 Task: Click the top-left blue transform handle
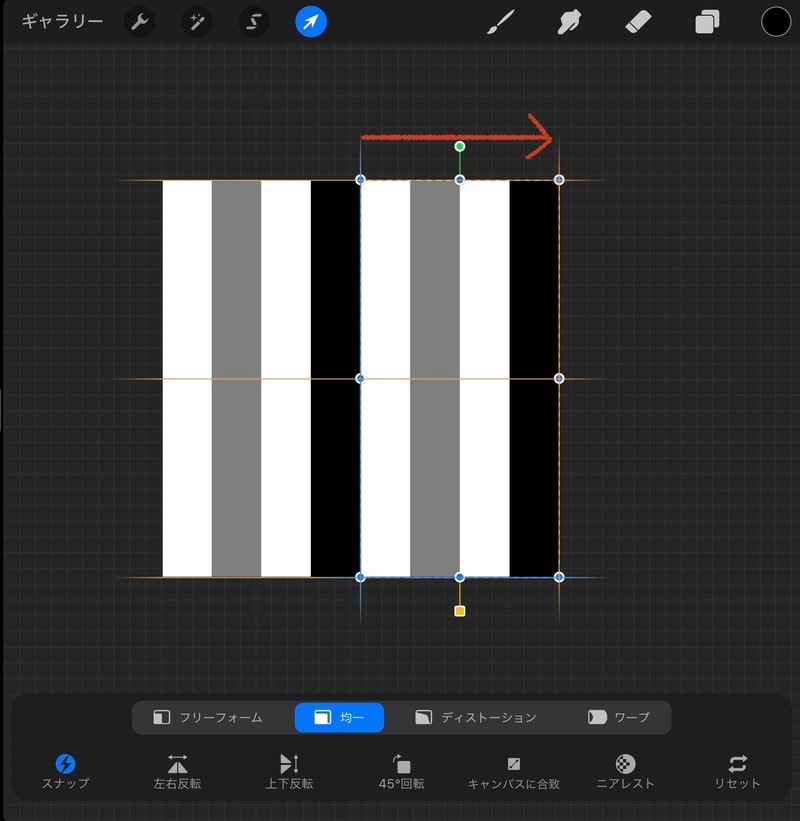(x=360, y=180)
